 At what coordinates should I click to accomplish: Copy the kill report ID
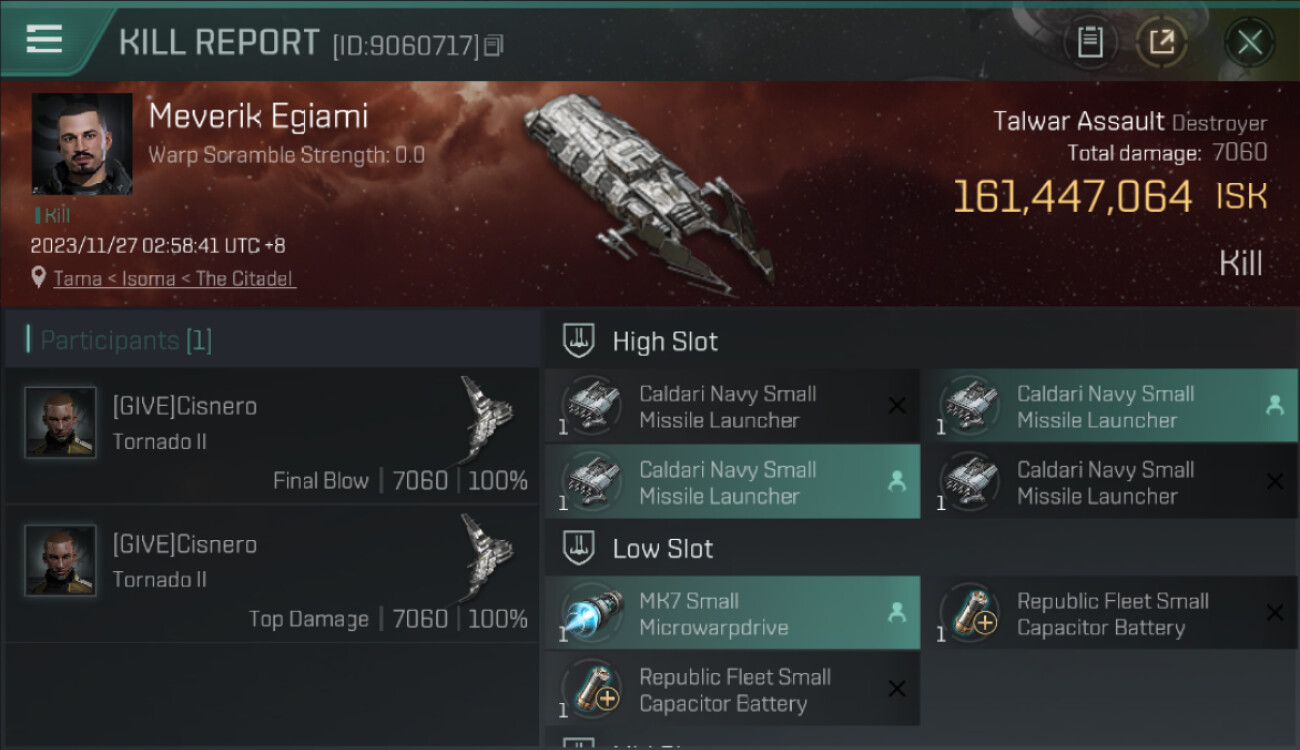(494, 46)
